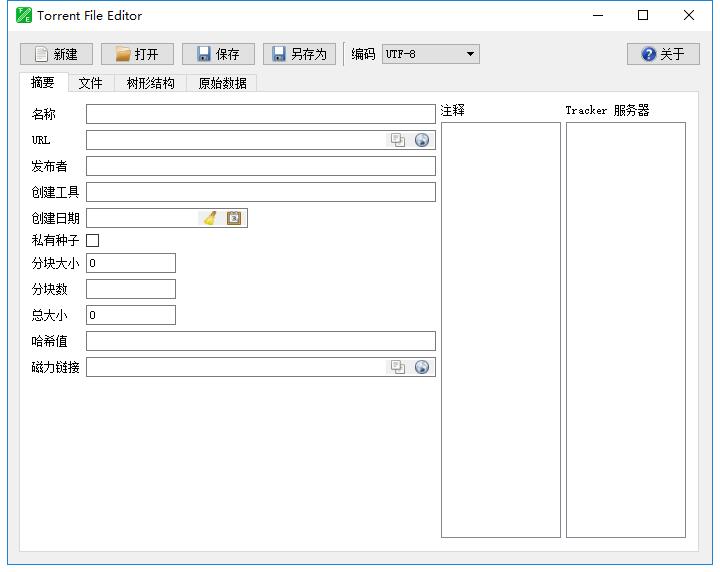Copy the magnet link via copy icon
The image size is (720, 572).
398,367
